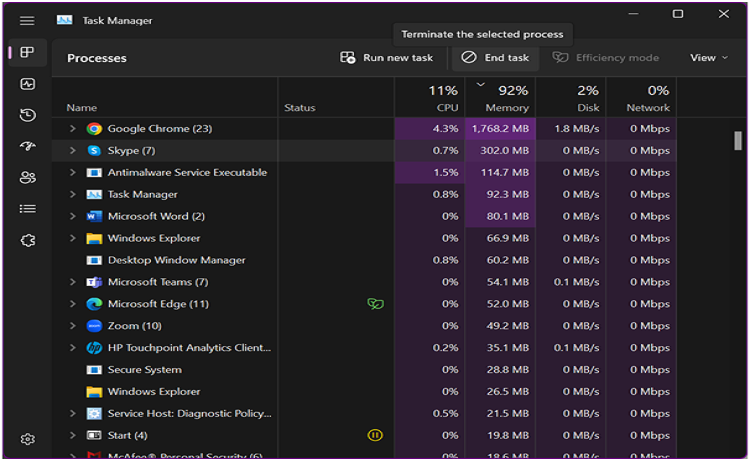Sort by the Status column header
Image resolution: width=750 pixels, height=461 pixels.
coord(300,108)
